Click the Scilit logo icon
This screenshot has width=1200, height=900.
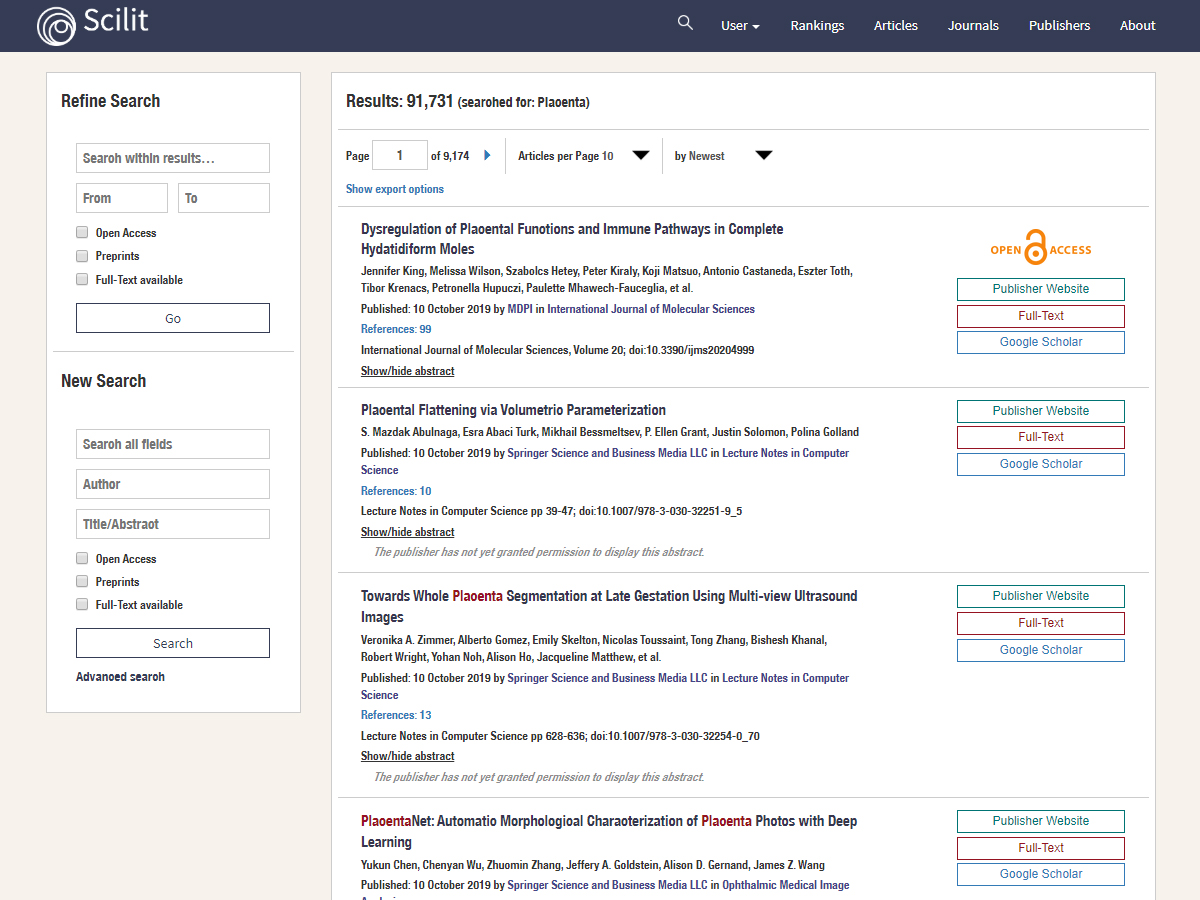[x=56, y=26]
